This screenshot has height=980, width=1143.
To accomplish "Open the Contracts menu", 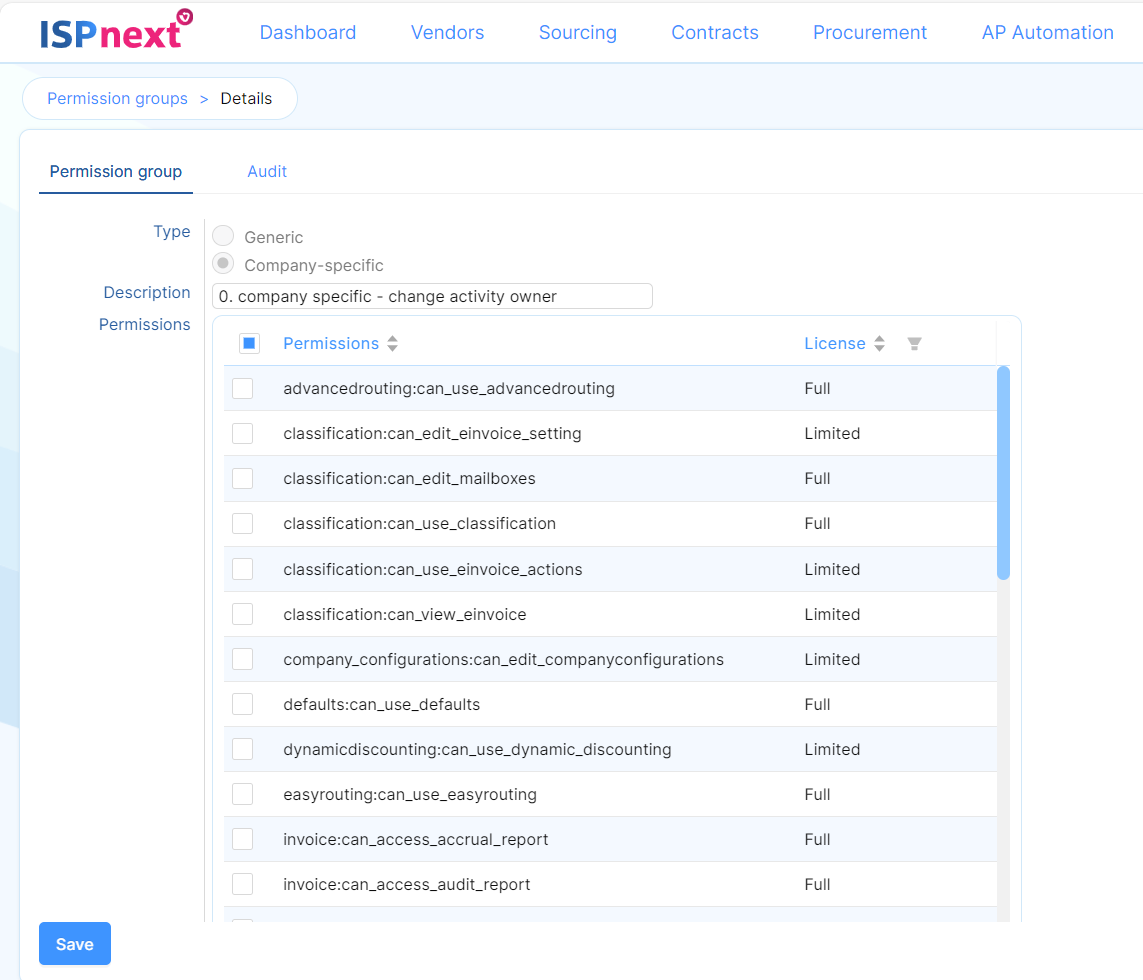I will click(715, 32).
